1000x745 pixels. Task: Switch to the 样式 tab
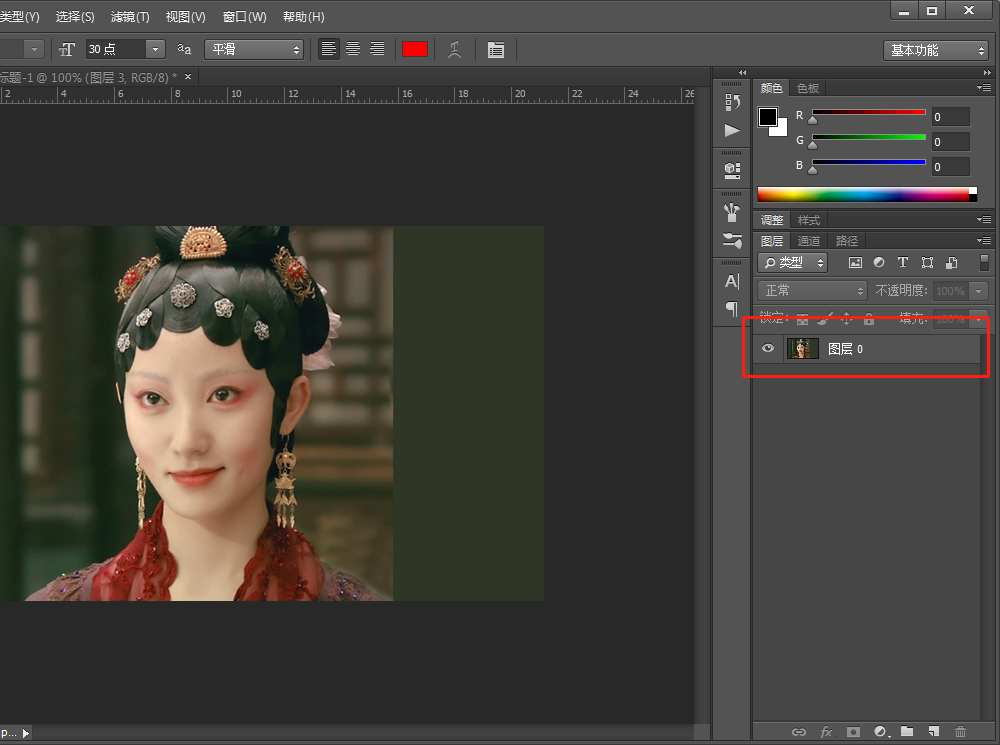click(809, 220)
